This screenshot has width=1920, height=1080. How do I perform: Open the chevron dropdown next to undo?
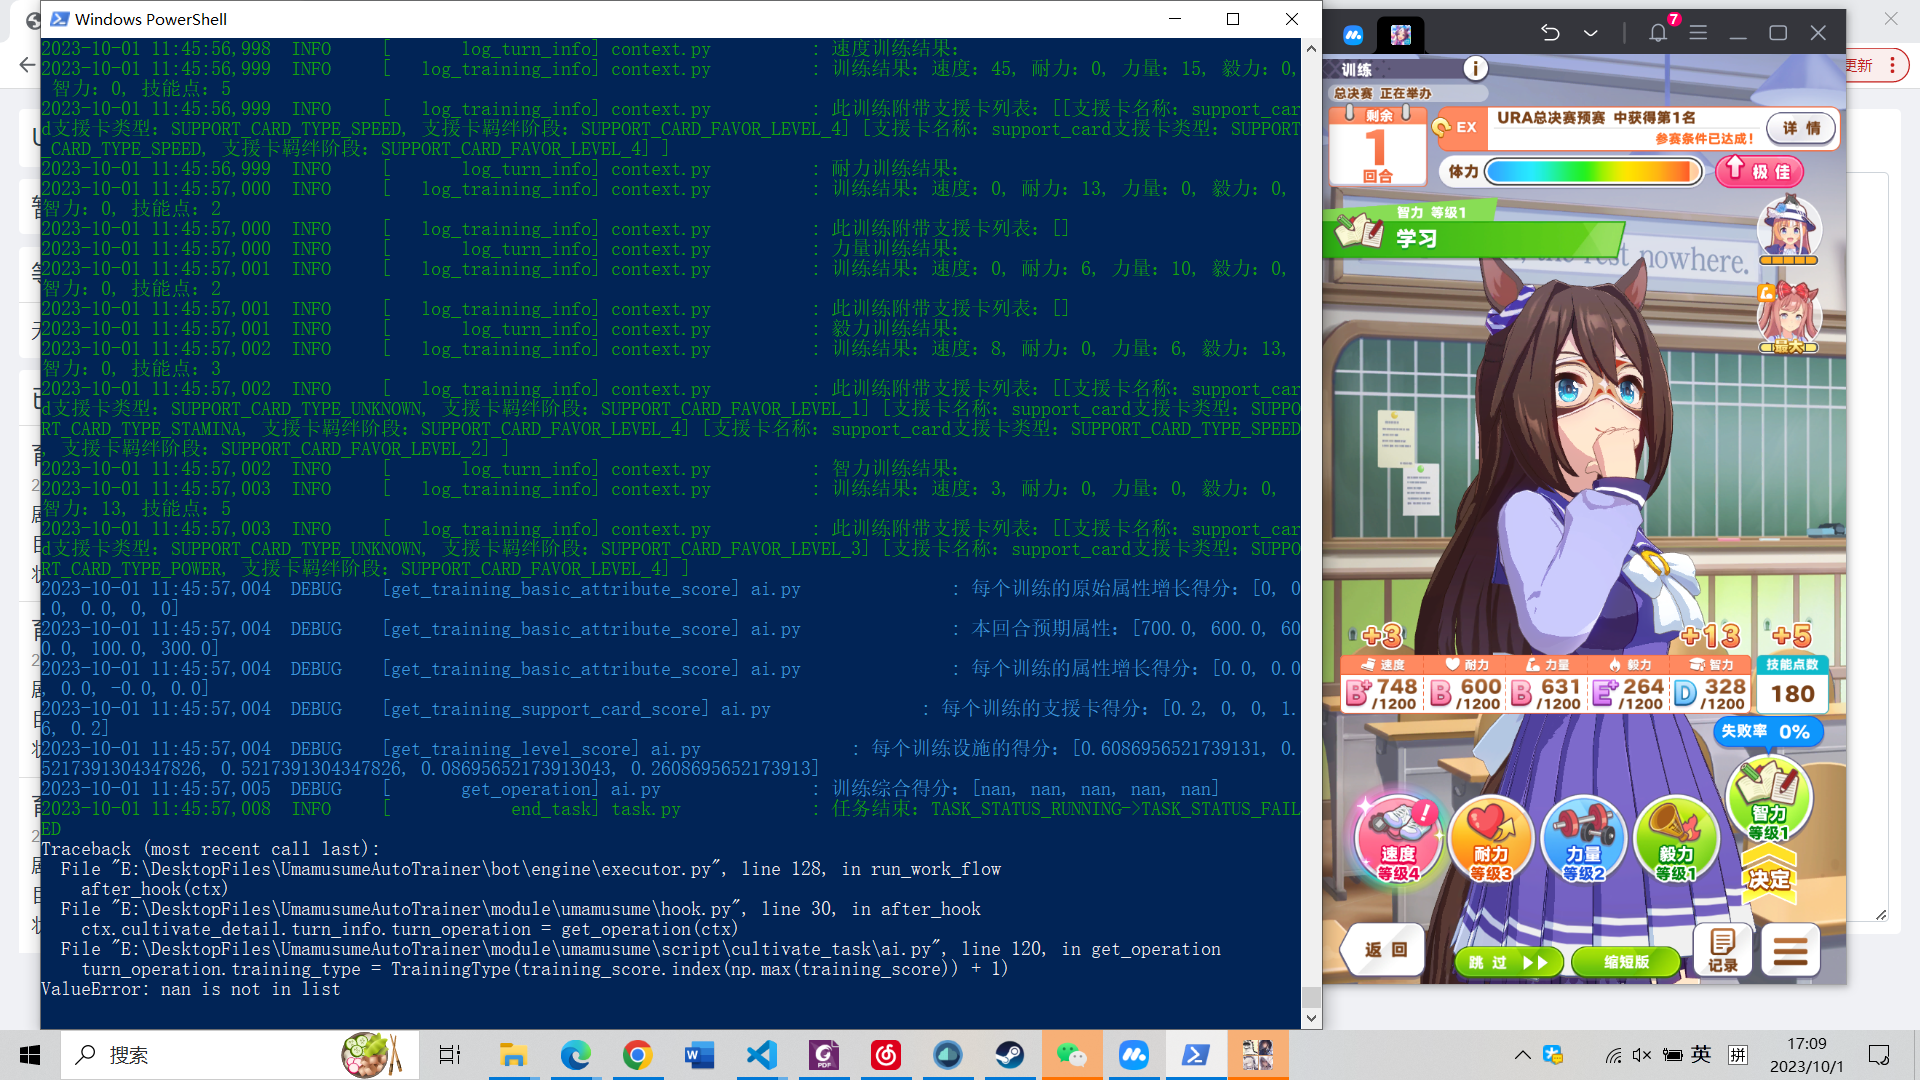(x=1589, y=33)
